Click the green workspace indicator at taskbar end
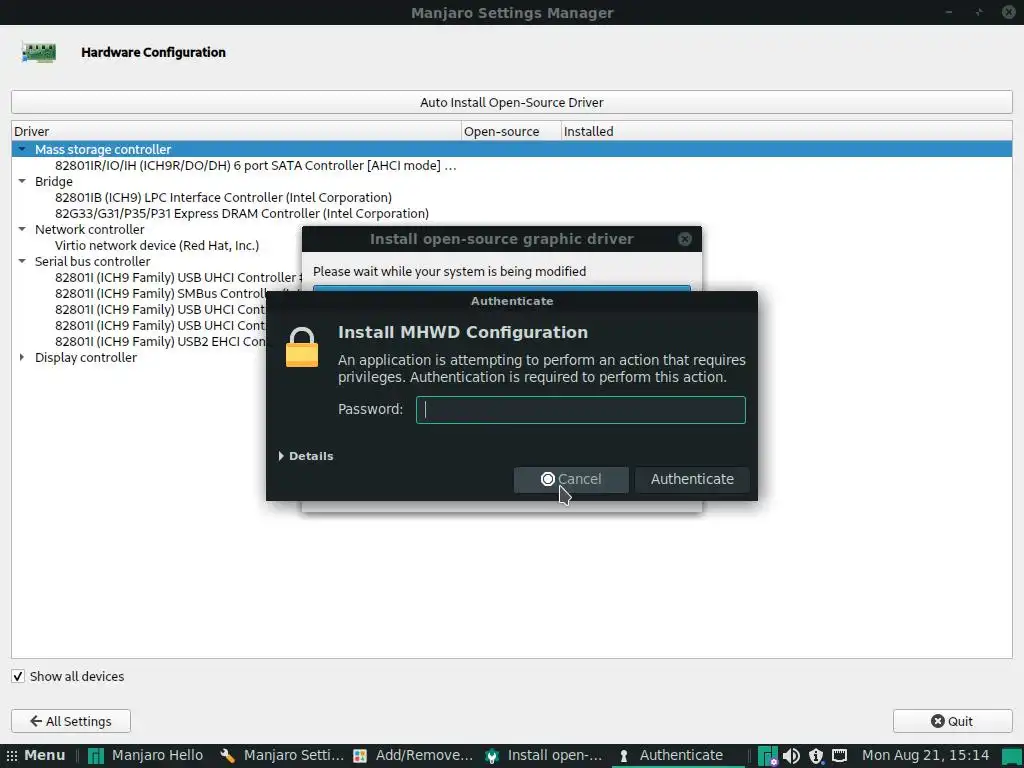Image resolution: width=1024 pixels, height=768 pixels. [1012, 756]
